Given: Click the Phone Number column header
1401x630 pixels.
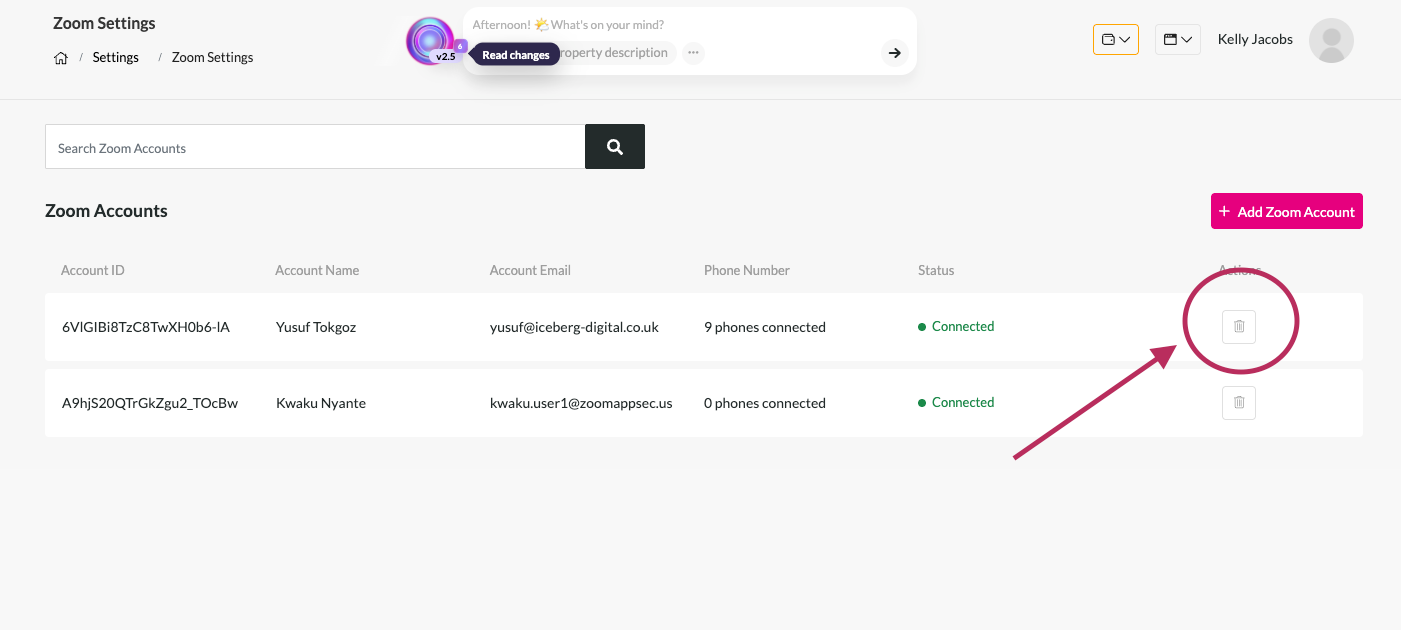Looking at the screenshot, I should coord(747,271).
